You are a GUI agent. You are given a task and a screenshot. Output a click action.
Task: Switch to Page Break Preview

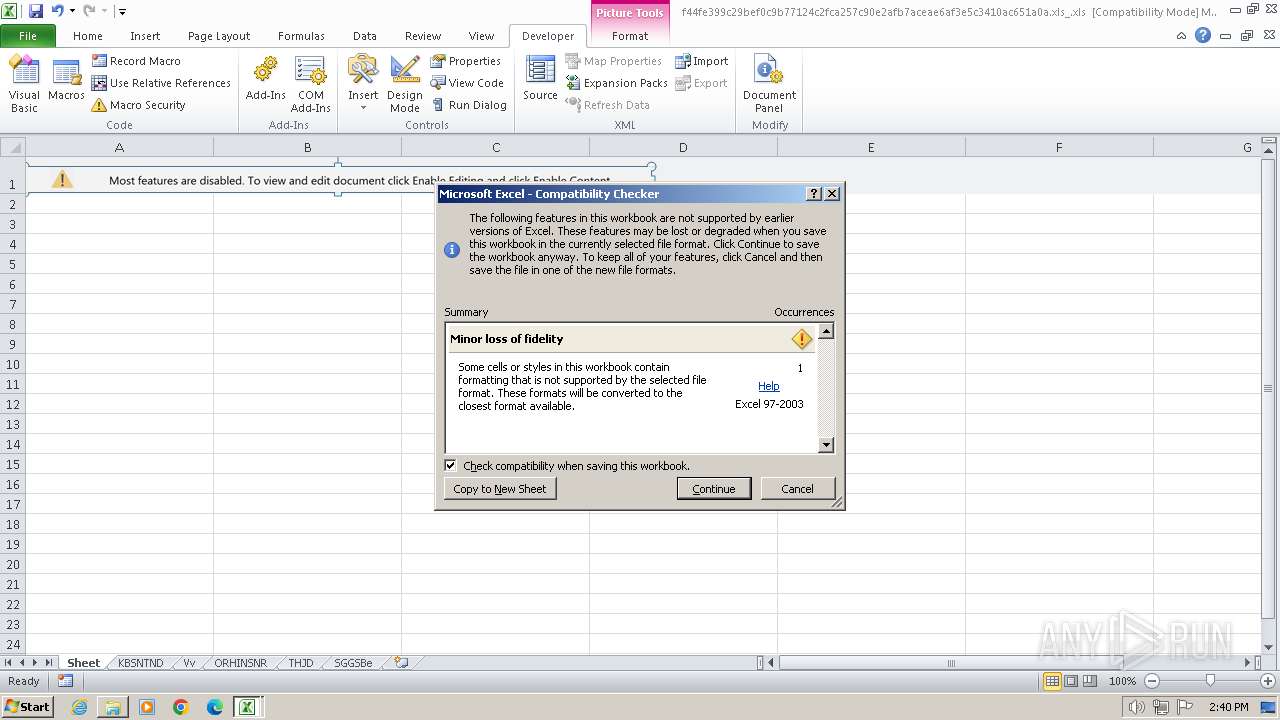tap(1090, 681)
